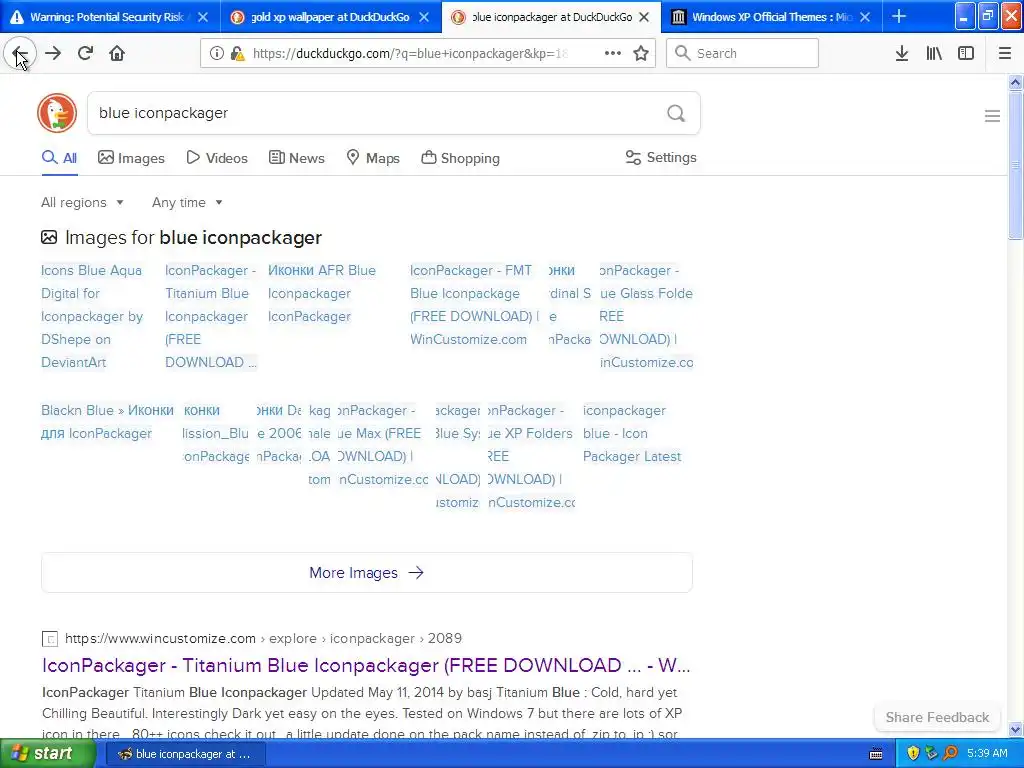View the connection security lock warning icon
The image size is (1024, 768).
coord(238,54)
